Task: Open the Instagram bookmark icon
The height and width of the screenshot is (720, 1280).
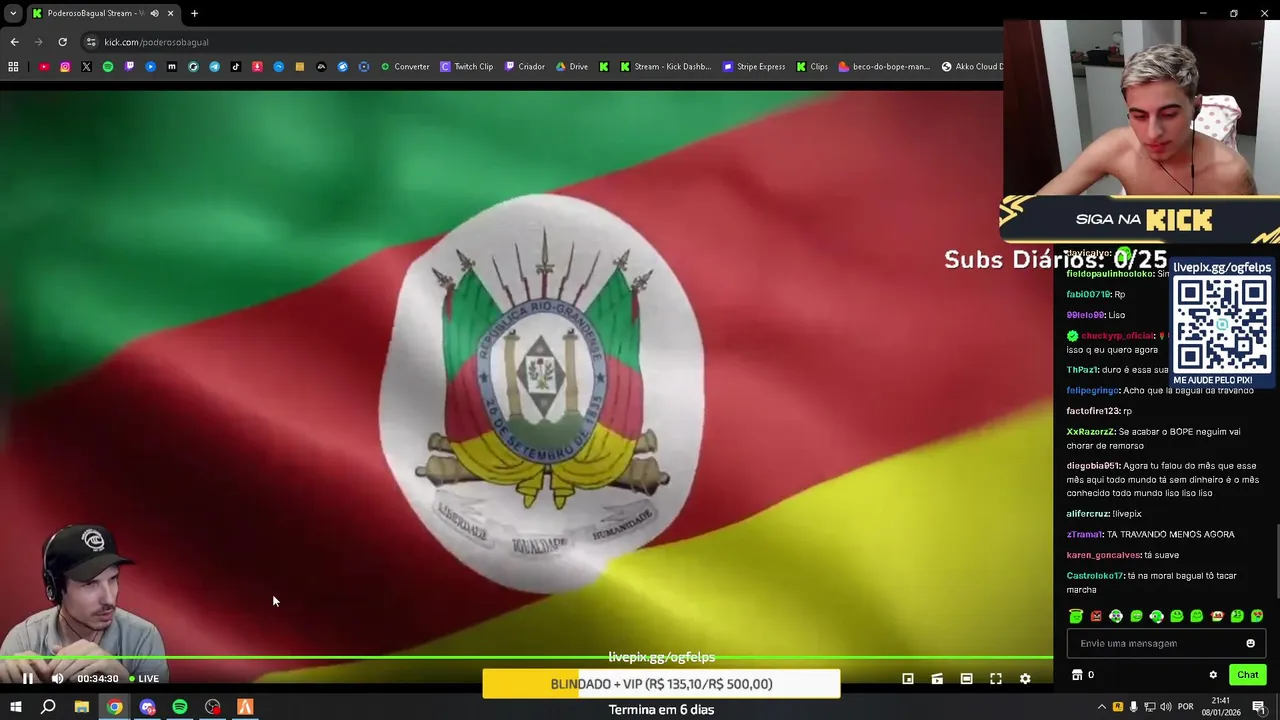Action: pos(65,67)
